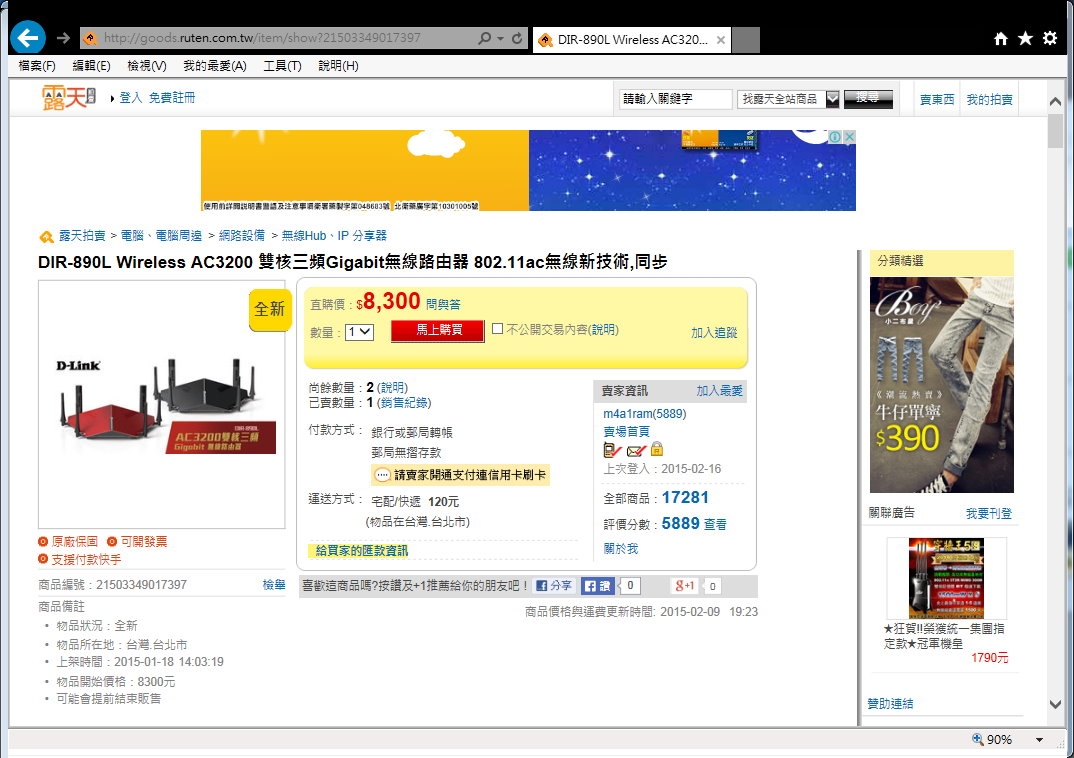Open seller m4a1ram(5889) profile link

(645, 414)
